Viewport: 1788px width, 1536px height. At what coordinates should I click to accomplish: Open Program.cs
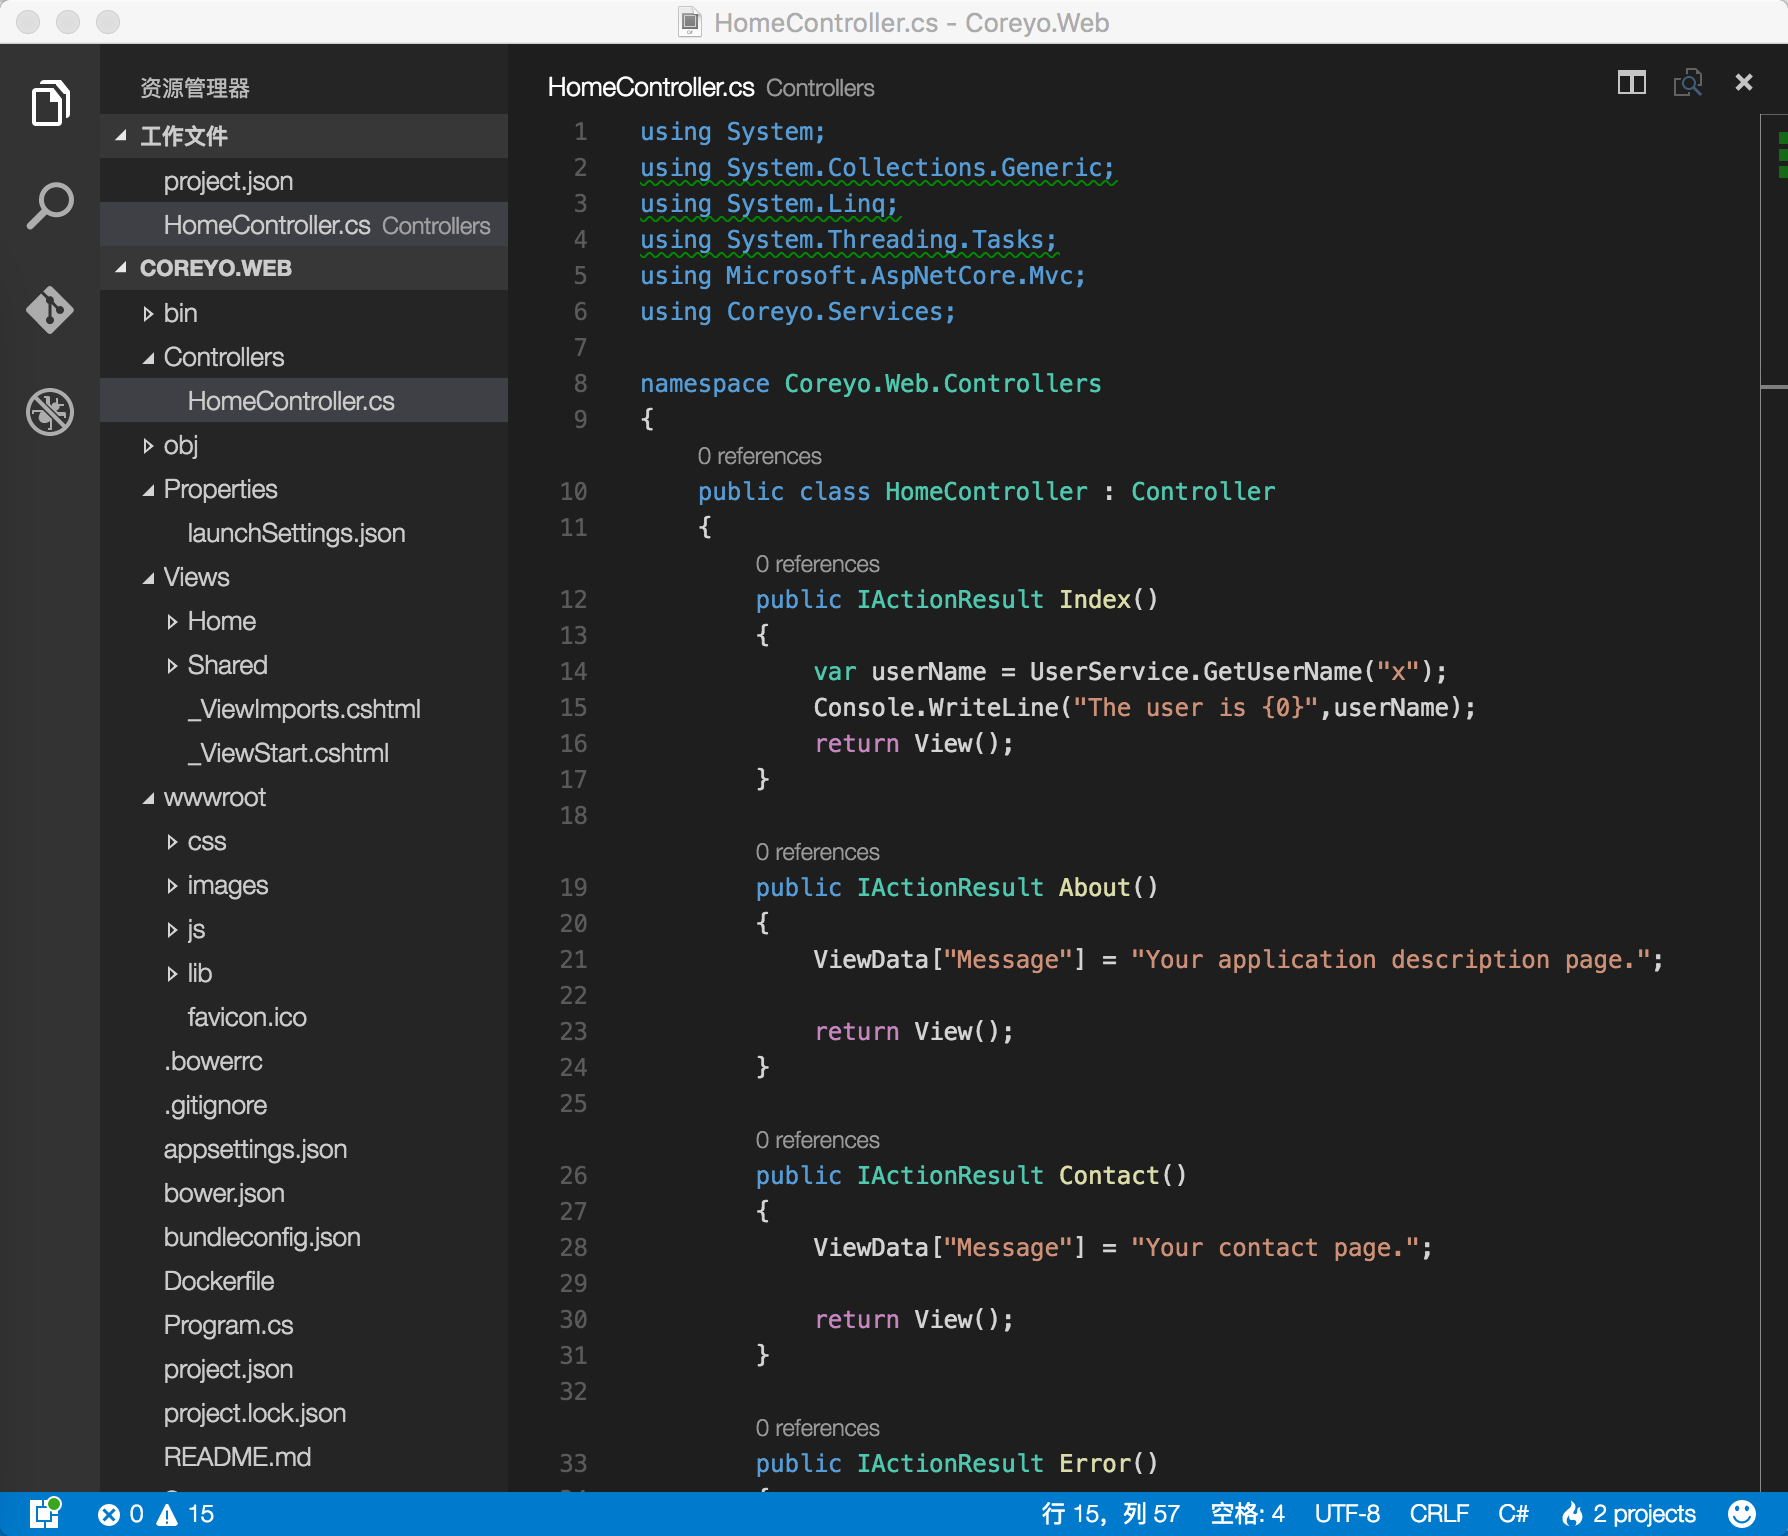tap(304, 1325)
